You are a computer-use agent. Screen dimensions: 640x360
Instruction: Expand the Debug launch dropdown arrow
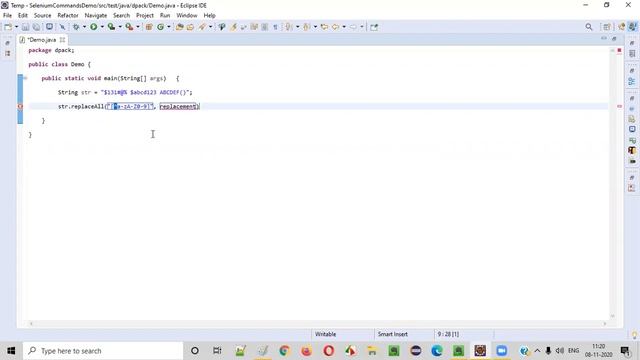(x=84, y=27)
